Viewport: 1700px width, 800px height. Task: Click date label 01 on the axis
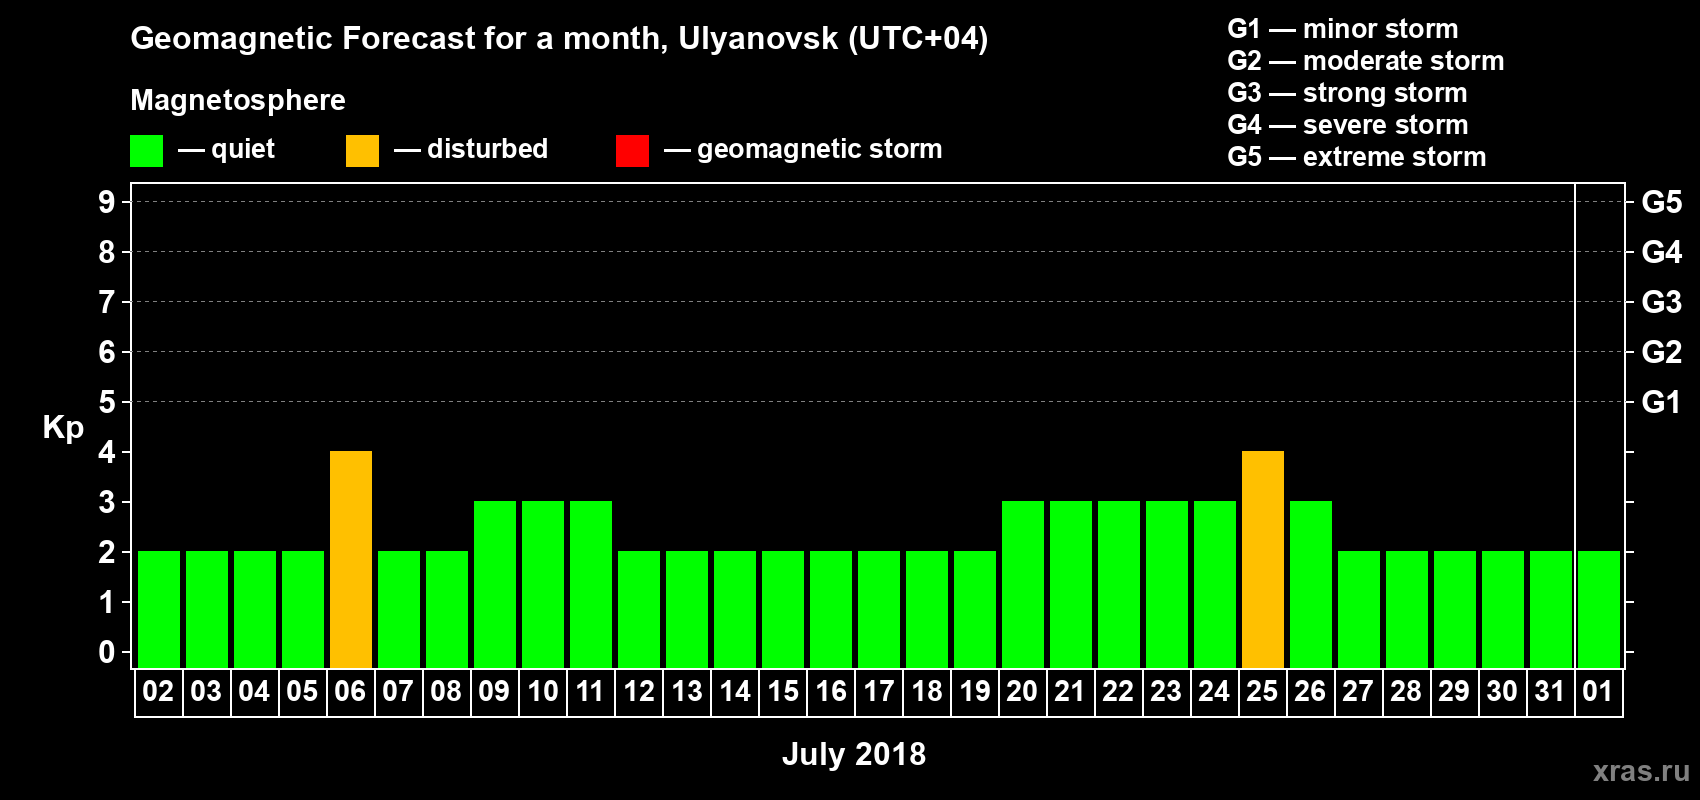pos(1598,691)
